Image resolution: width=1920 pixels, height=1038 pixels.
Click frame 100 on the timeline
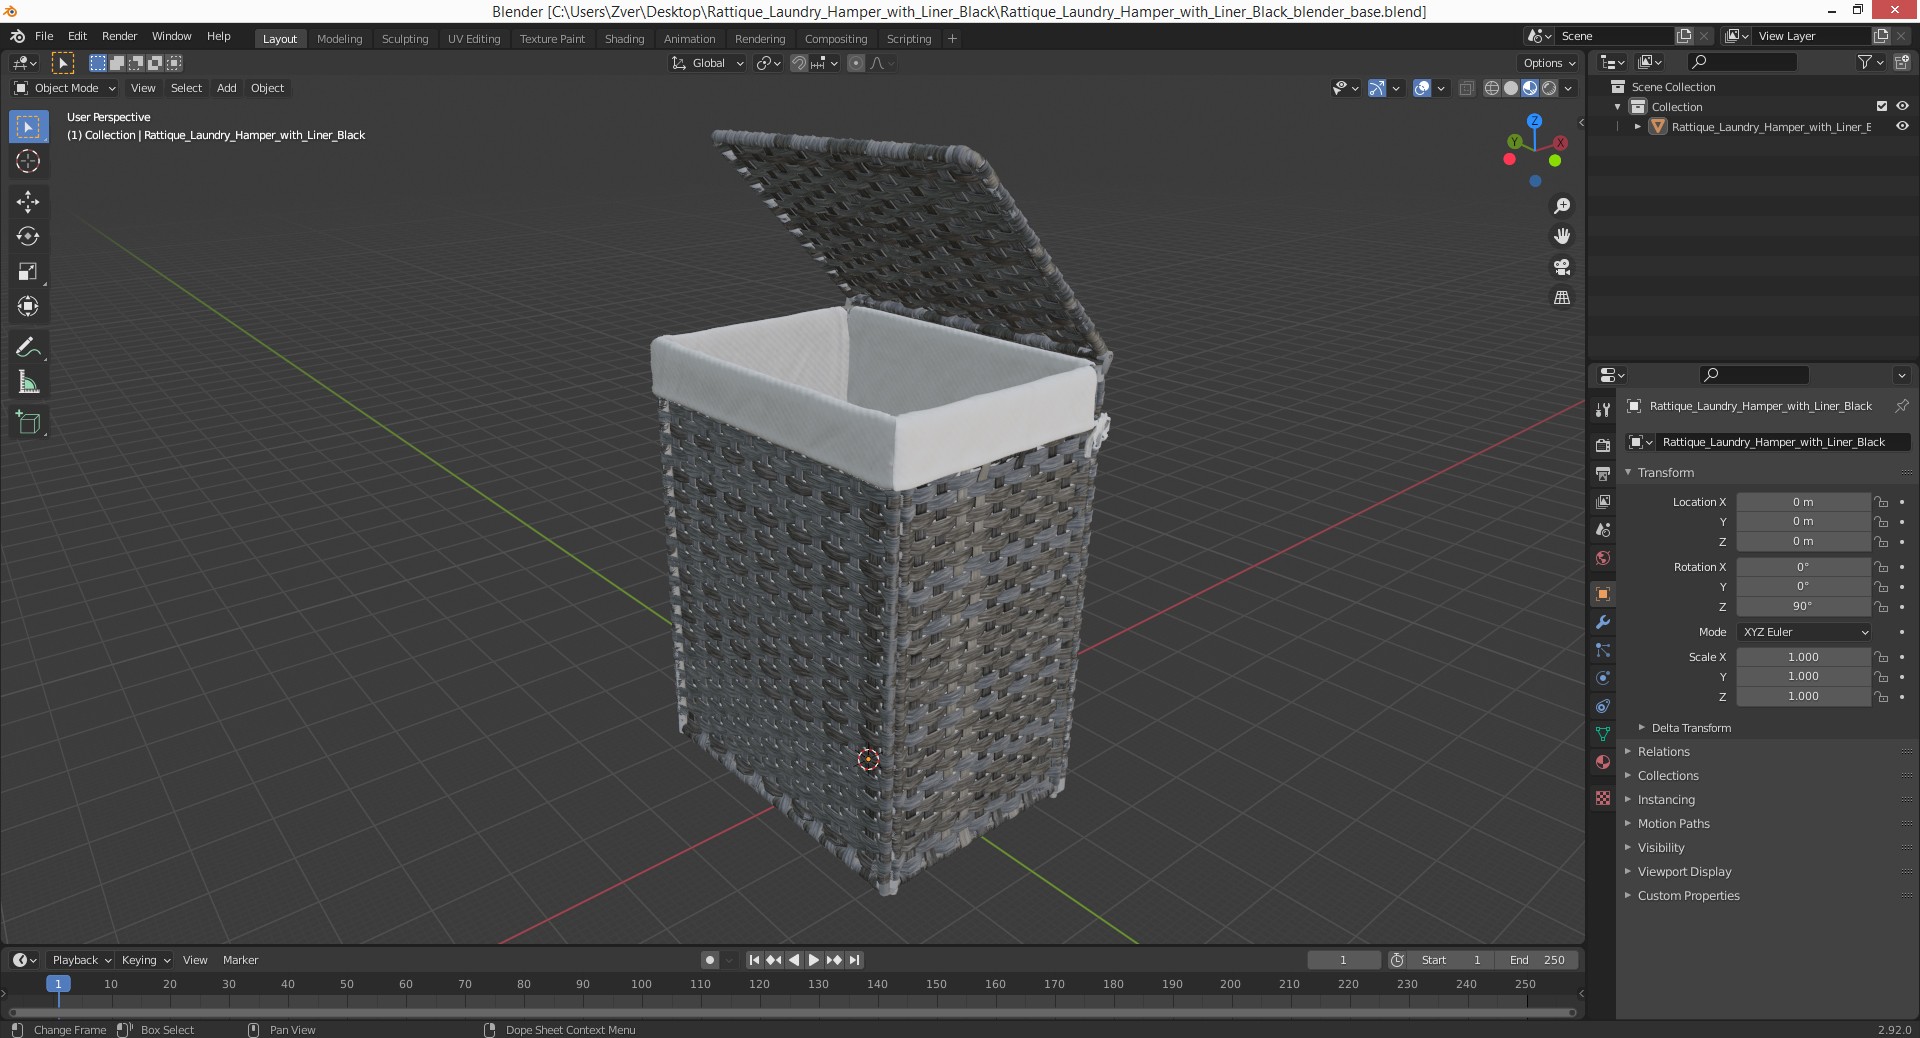(x=641, y=984)
